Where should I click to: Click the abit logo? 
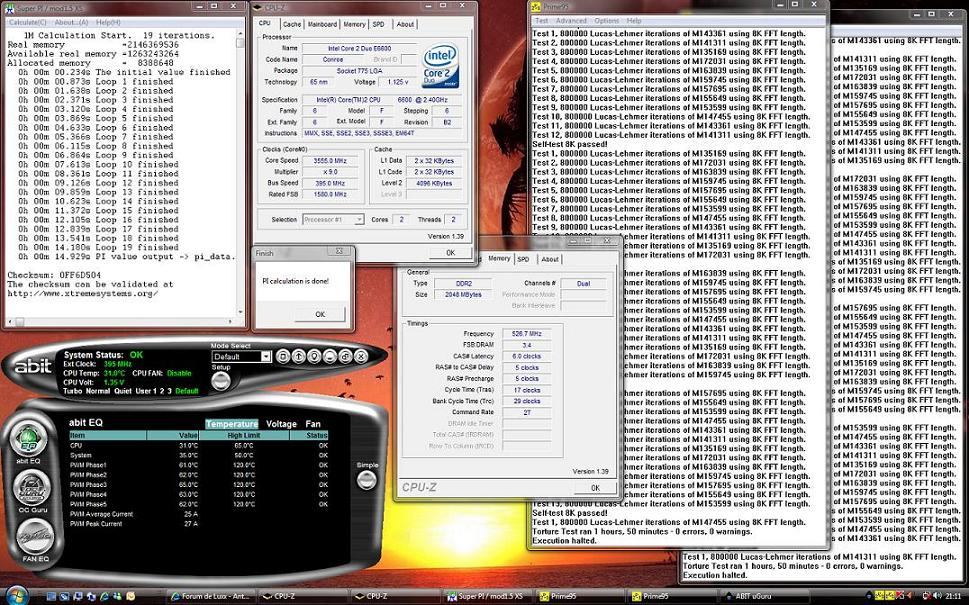pos(33,366)
